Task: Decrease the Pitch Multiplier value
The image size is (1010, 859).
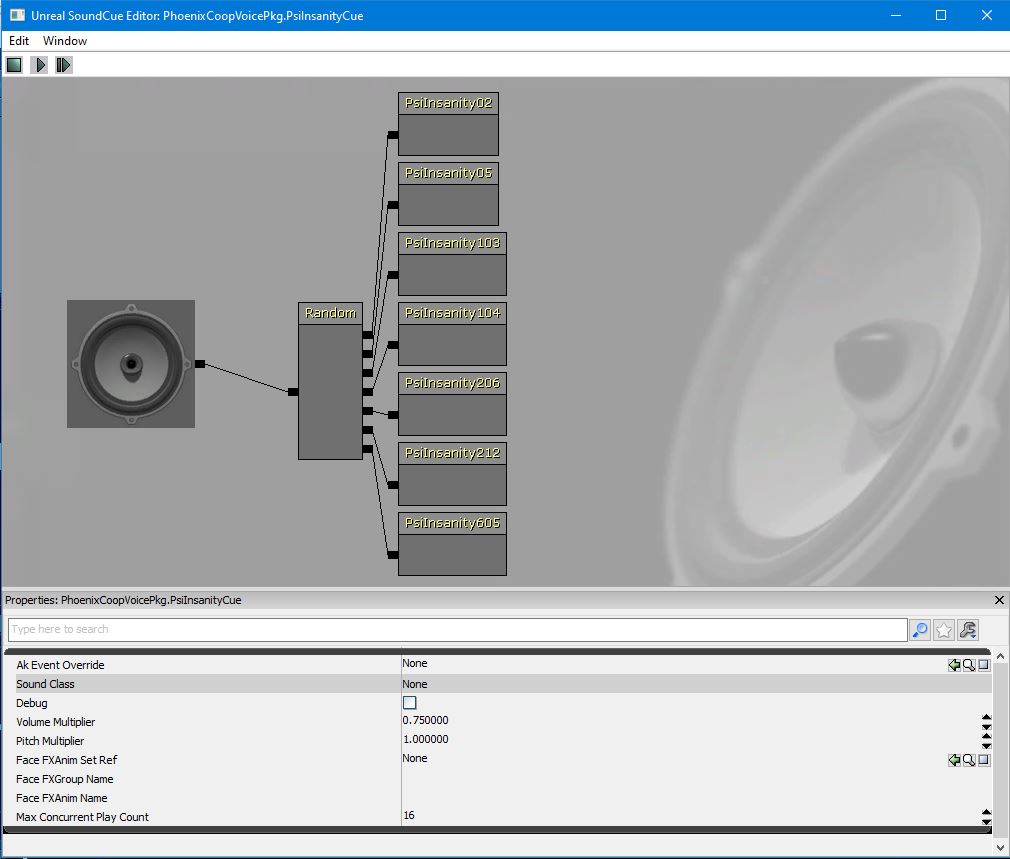Action: 986,746
